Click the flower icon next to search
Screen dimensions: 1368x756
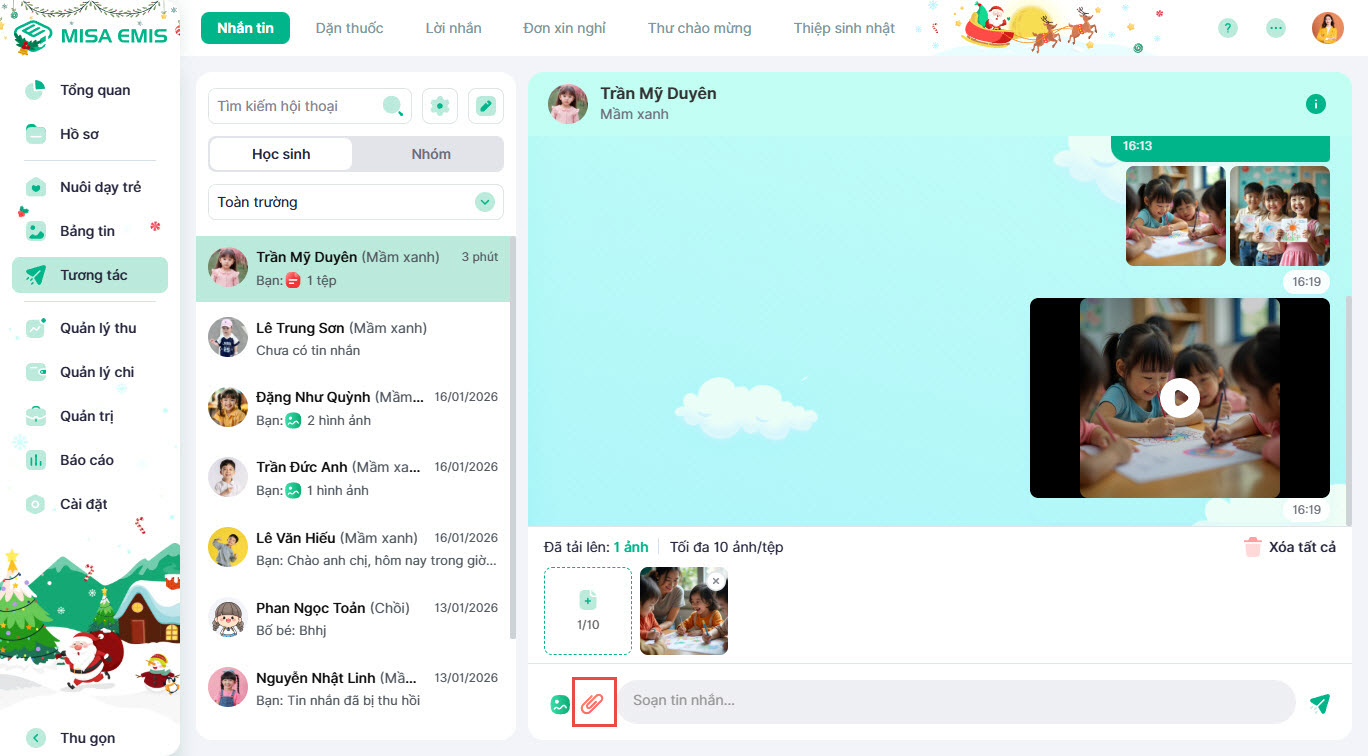coord(440,106)
